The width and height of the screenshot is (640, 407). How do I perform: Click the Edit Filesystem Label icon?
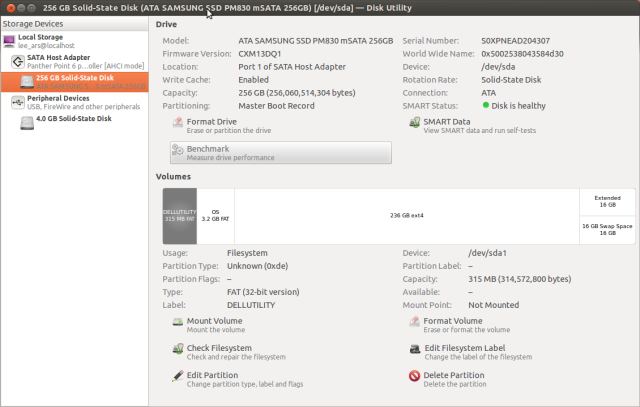click(415, 349)
